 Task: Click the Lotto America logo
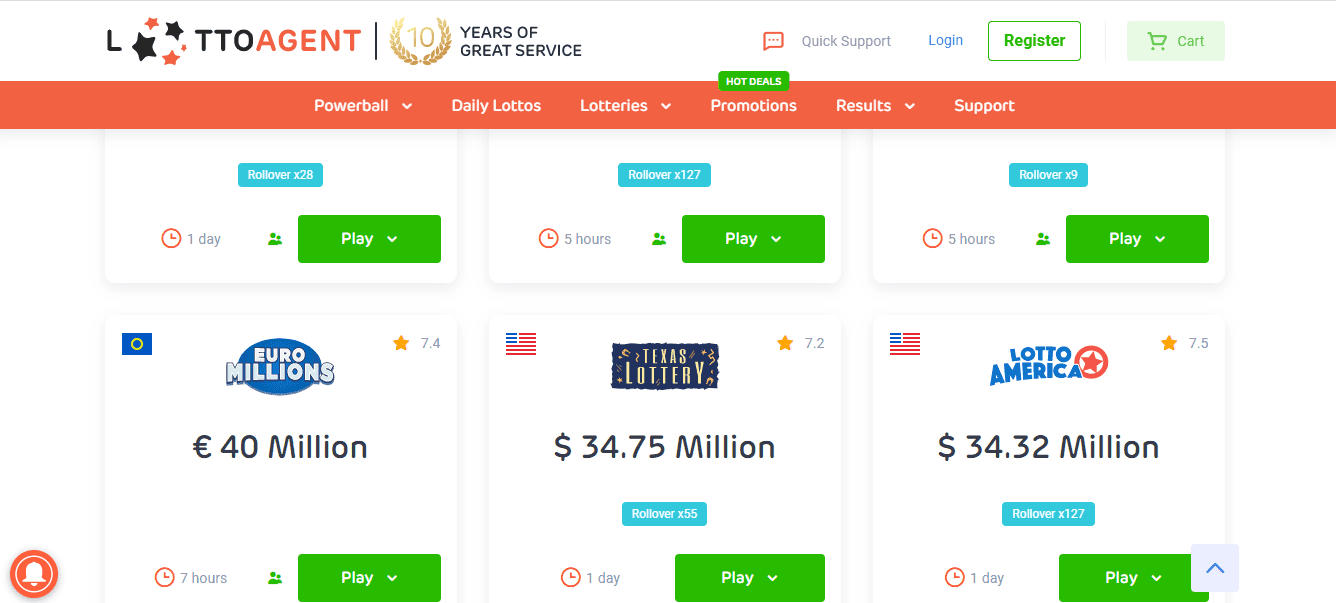[x=1049, y=366]
